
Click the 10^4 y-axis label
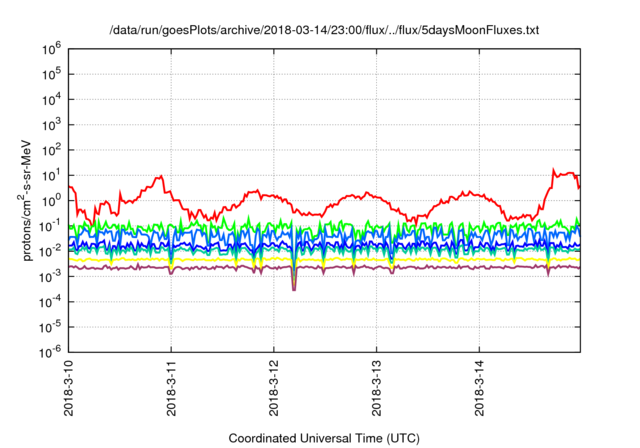click(x=51, y=100)
